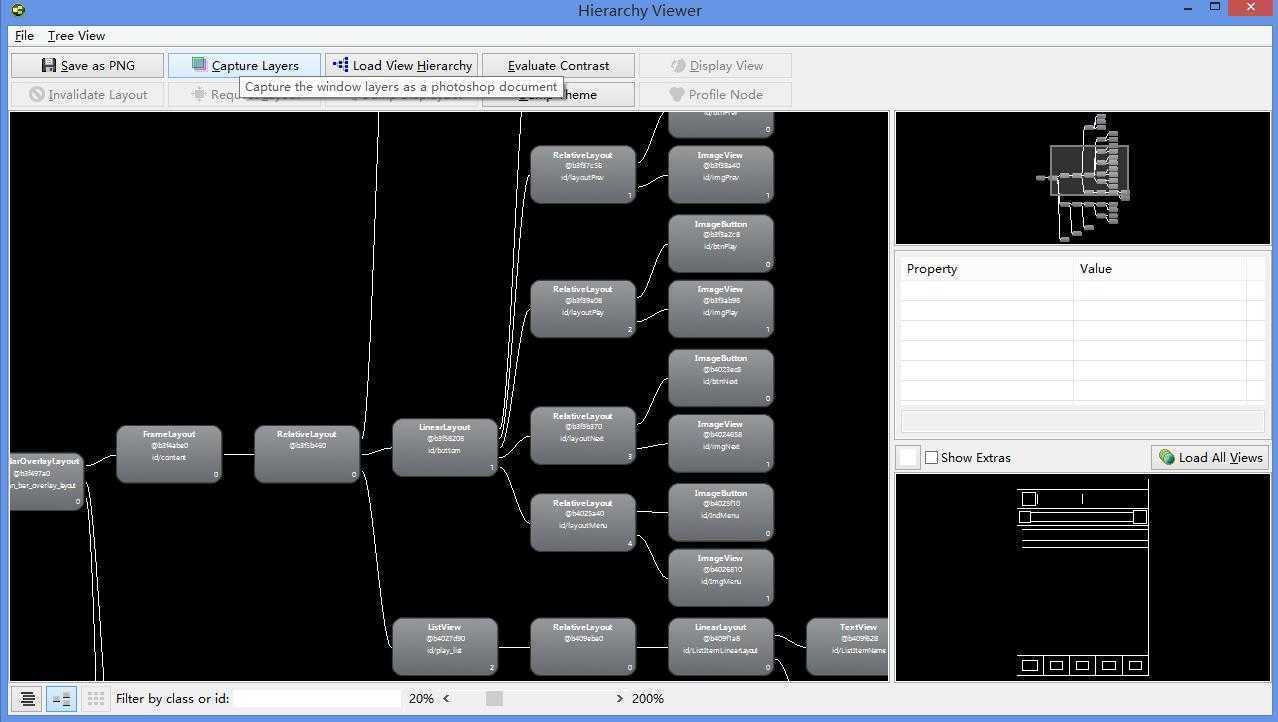Select the ImageView id/imgMenu node

[x=721, y=578]
